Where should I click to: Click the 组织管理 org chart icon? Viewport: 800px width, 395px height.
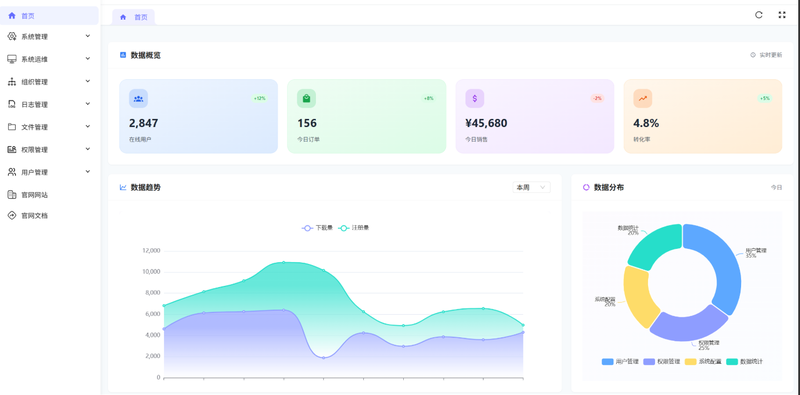(12, 82)
